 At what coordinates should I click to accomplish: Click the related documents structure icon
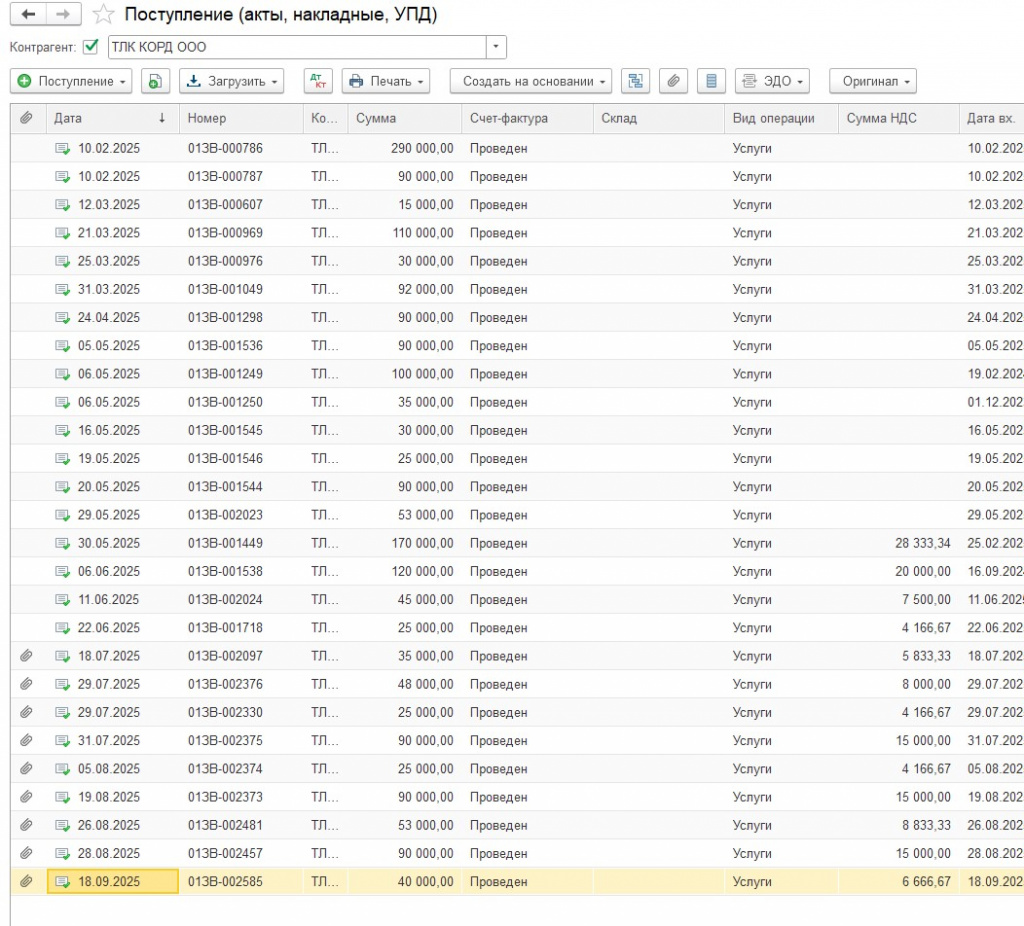[635, 81]
